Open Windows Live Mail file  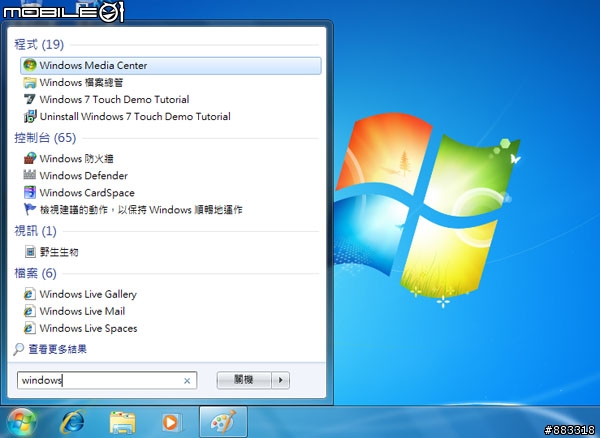[82, 311]
